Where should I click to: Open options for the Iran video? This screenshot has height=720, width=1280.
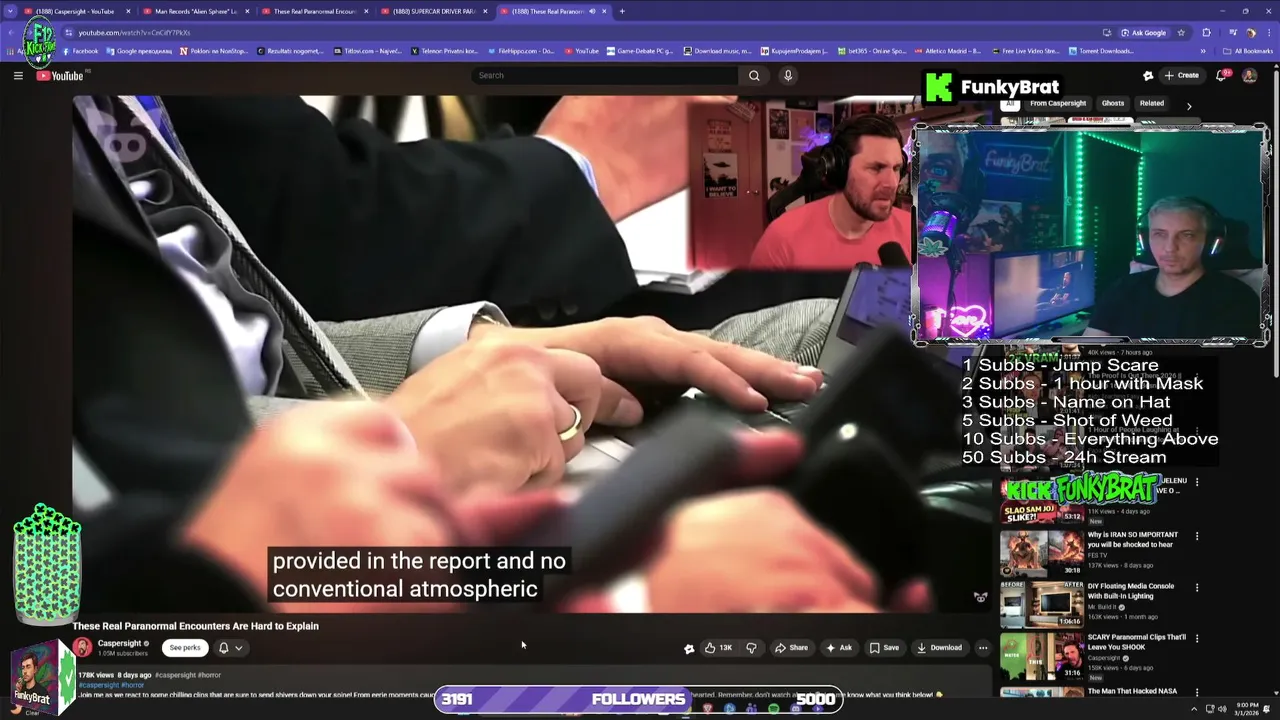tap(1197, 536)
